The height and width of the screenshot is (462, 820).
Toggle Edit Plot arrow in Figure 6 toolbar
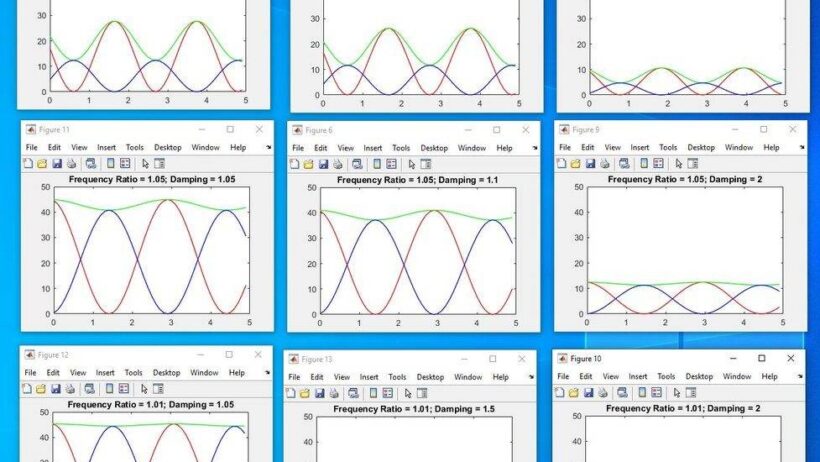click(x=412, y=163)
